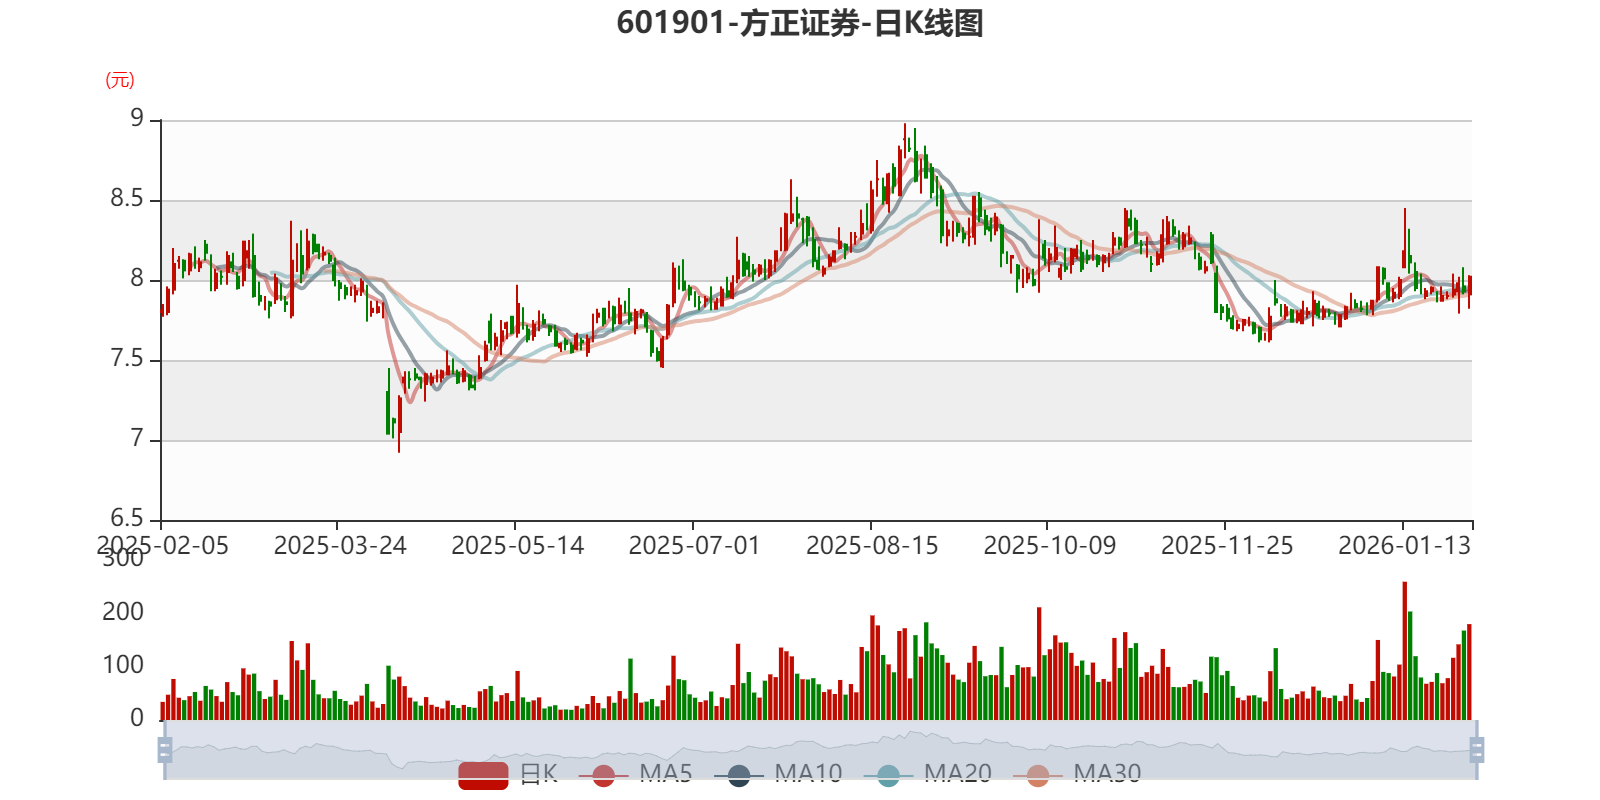Click the 2025-08-15 date label

click(872, 546)
